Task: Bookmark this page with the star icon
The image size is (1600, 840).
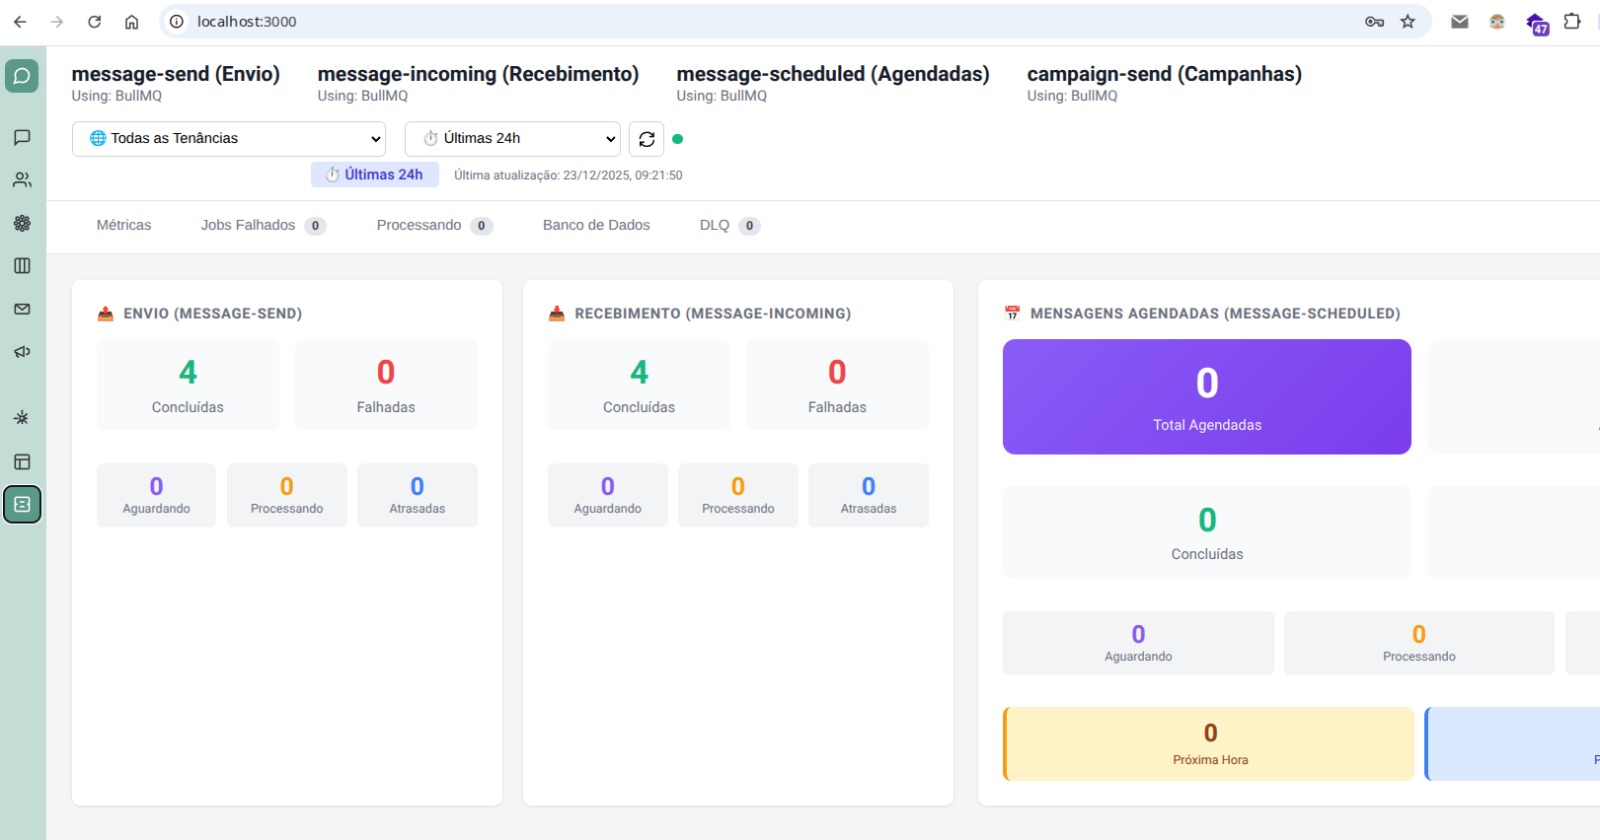Action: (x=1408, y=22)
